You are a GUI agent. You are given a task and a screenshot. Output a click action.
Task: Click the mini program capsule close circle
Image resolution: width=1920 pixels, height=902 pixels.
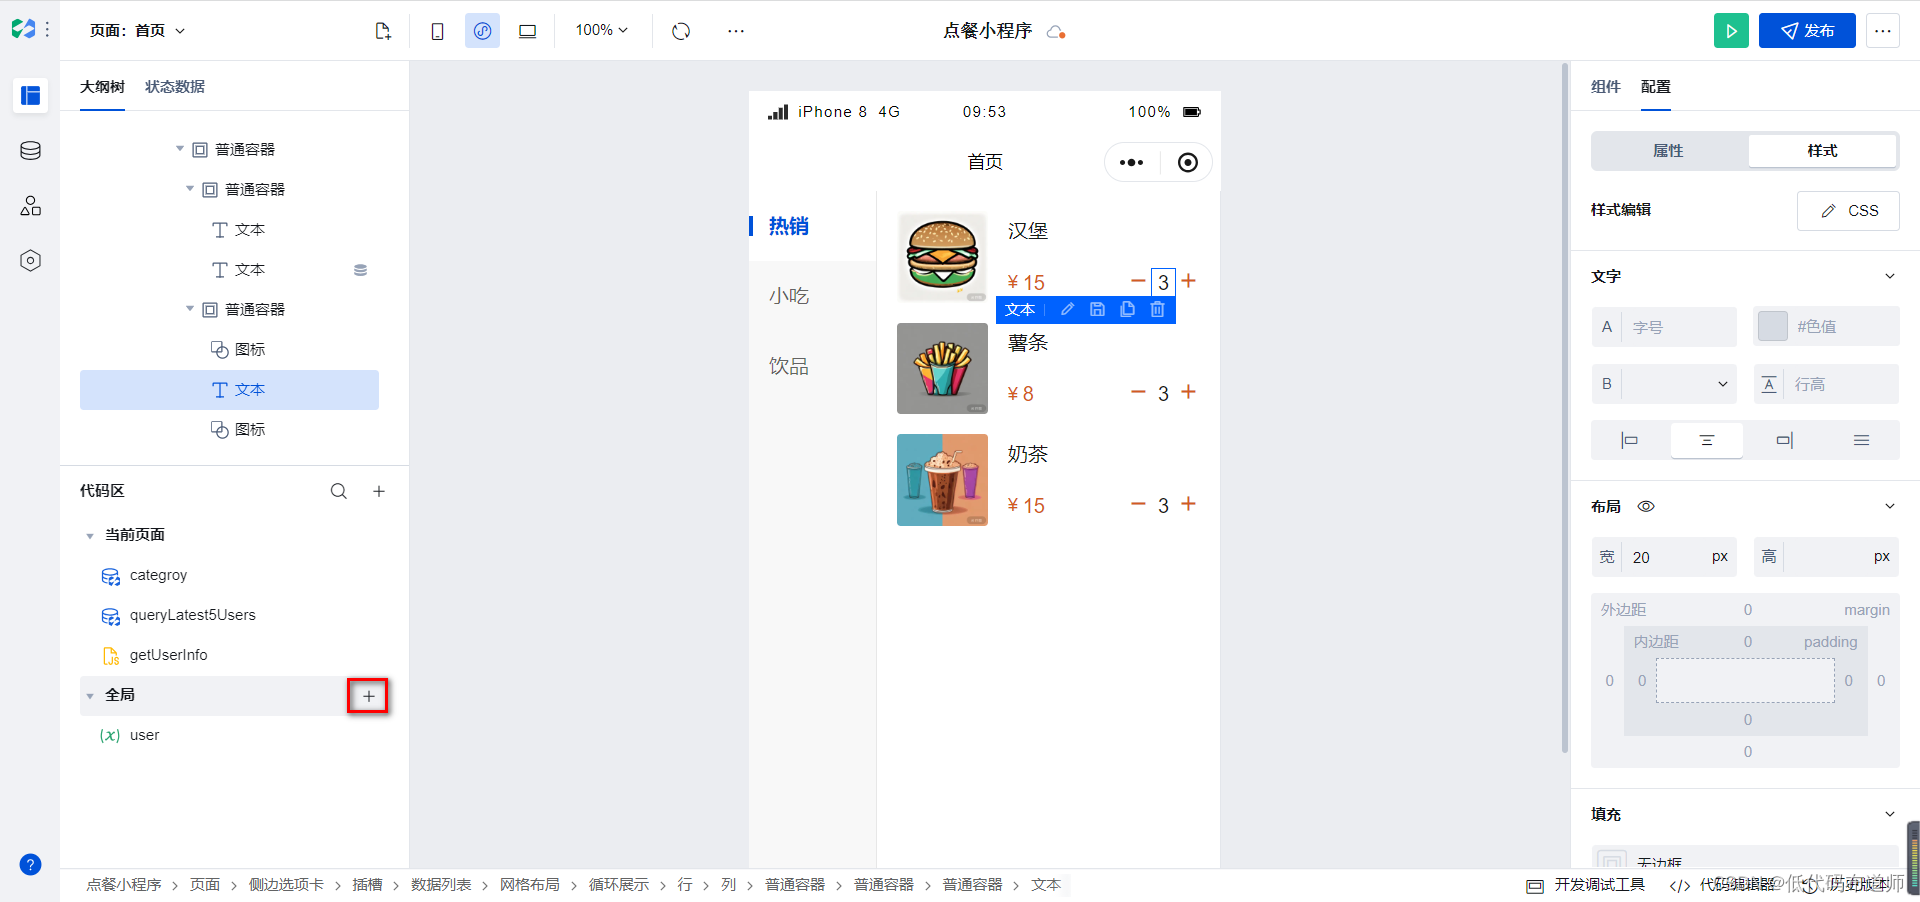[1187, 163]
